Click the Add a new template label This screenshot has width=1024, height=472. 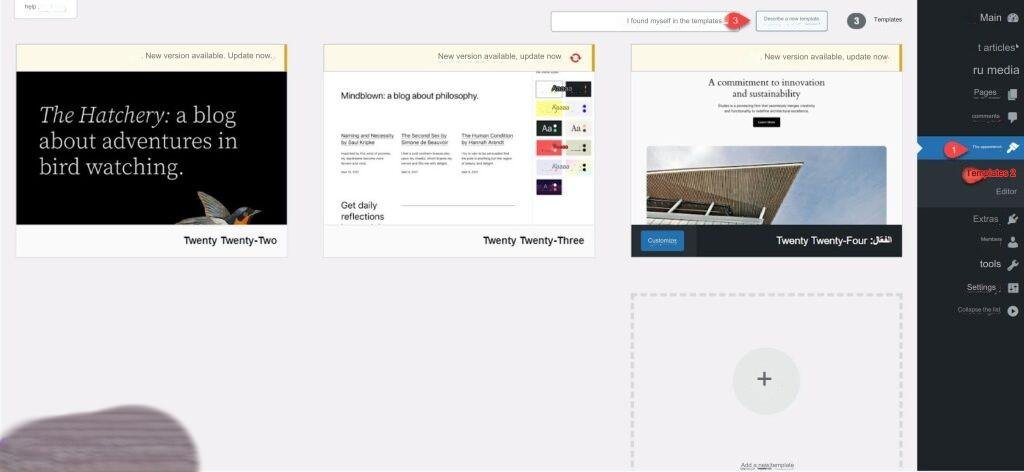(x=767, y=465)
